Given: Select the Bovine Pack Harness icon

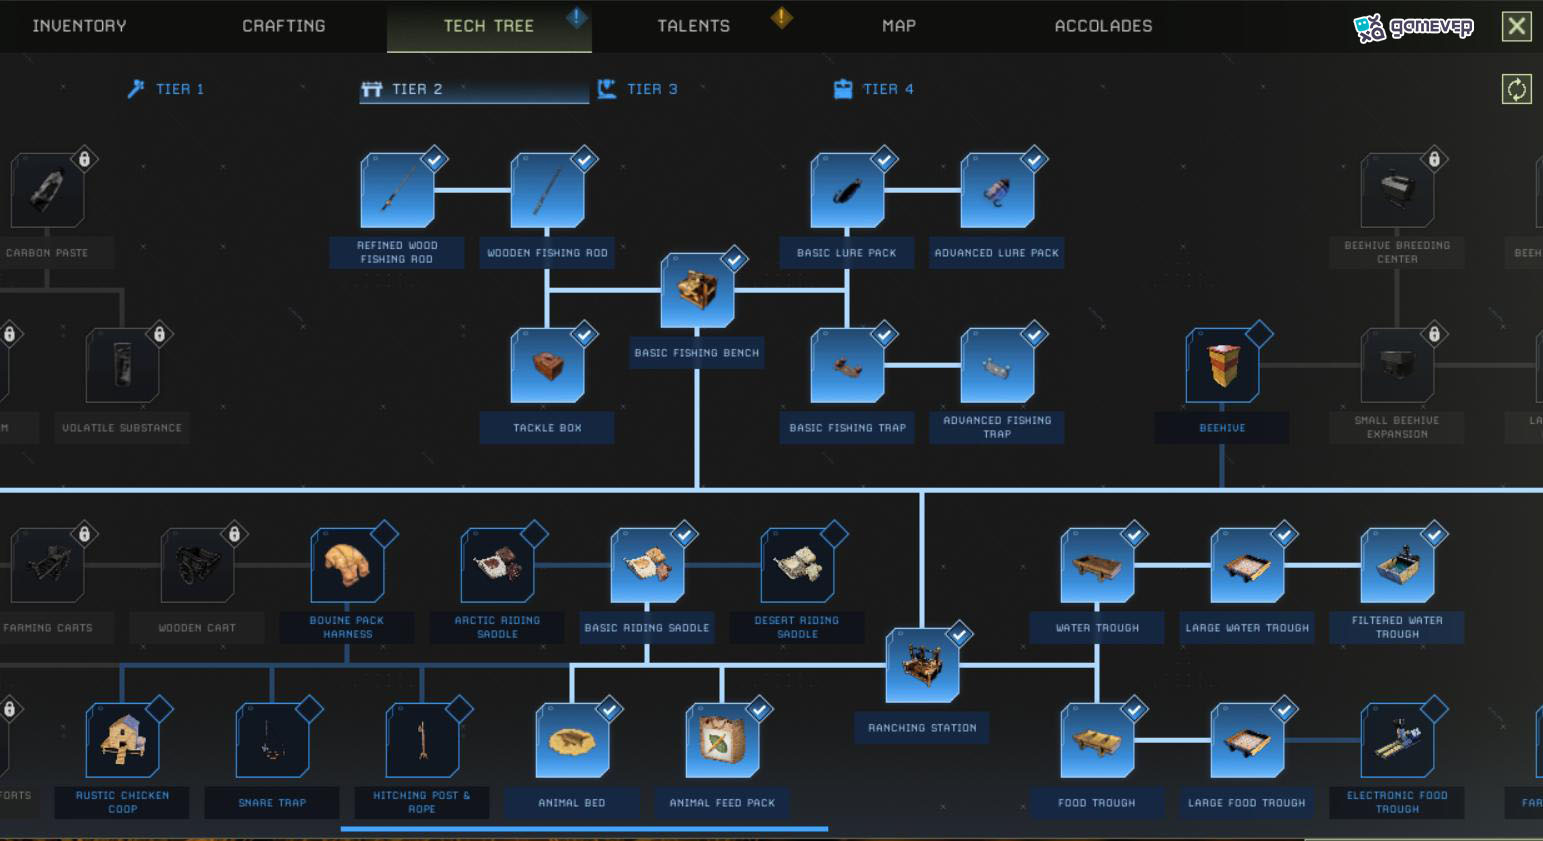Looking at the screenshot, I should click(x=347, y=565).
